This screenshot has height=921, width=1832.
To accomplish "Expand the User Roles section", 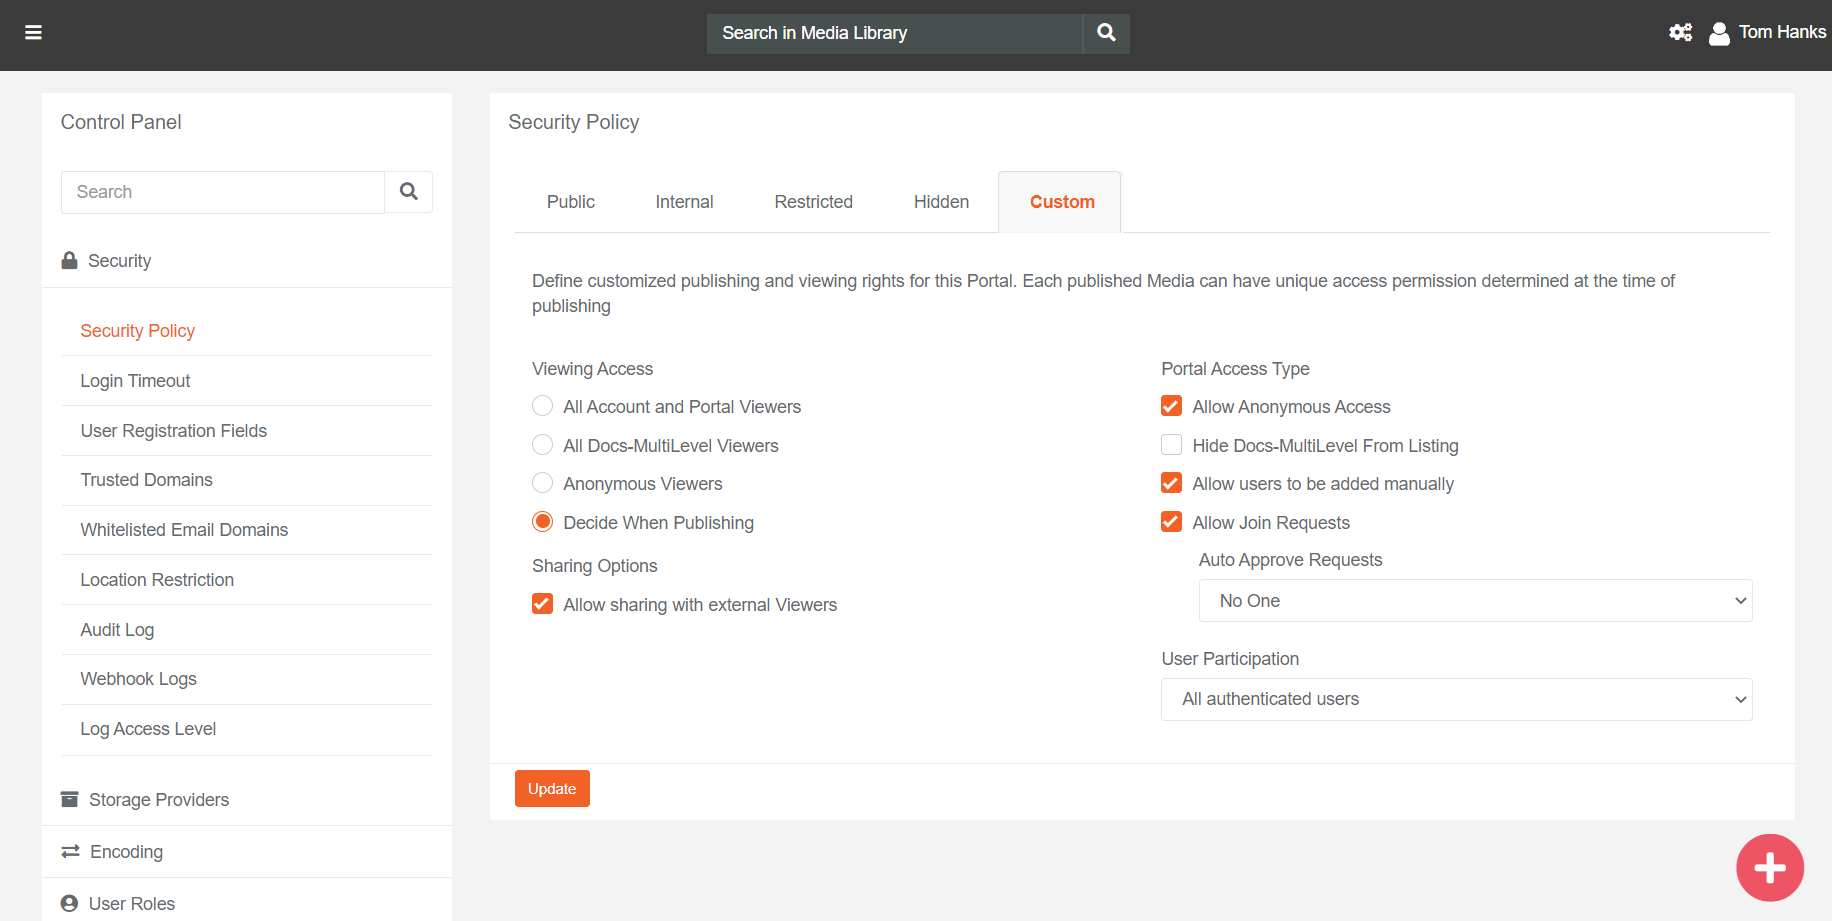I will coord(132,904).
